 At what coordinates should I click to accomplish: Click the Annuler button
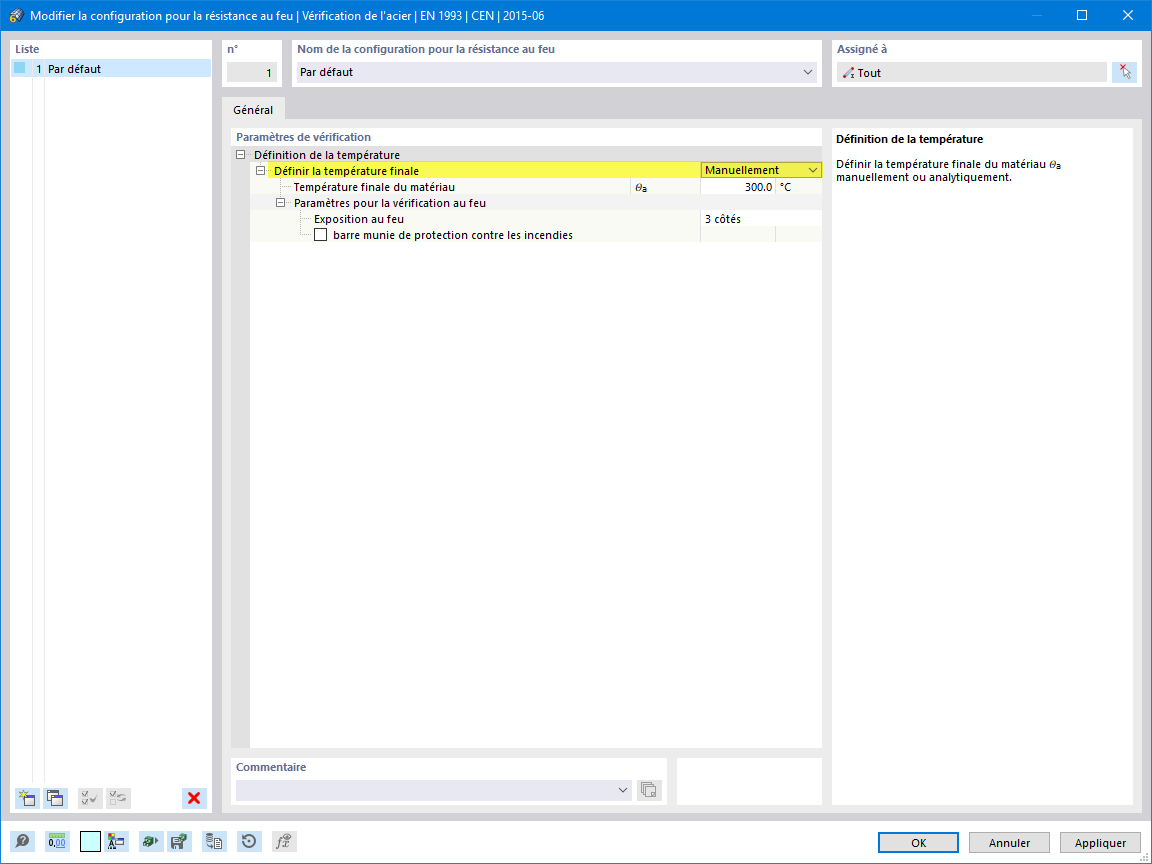[1009, 843]
